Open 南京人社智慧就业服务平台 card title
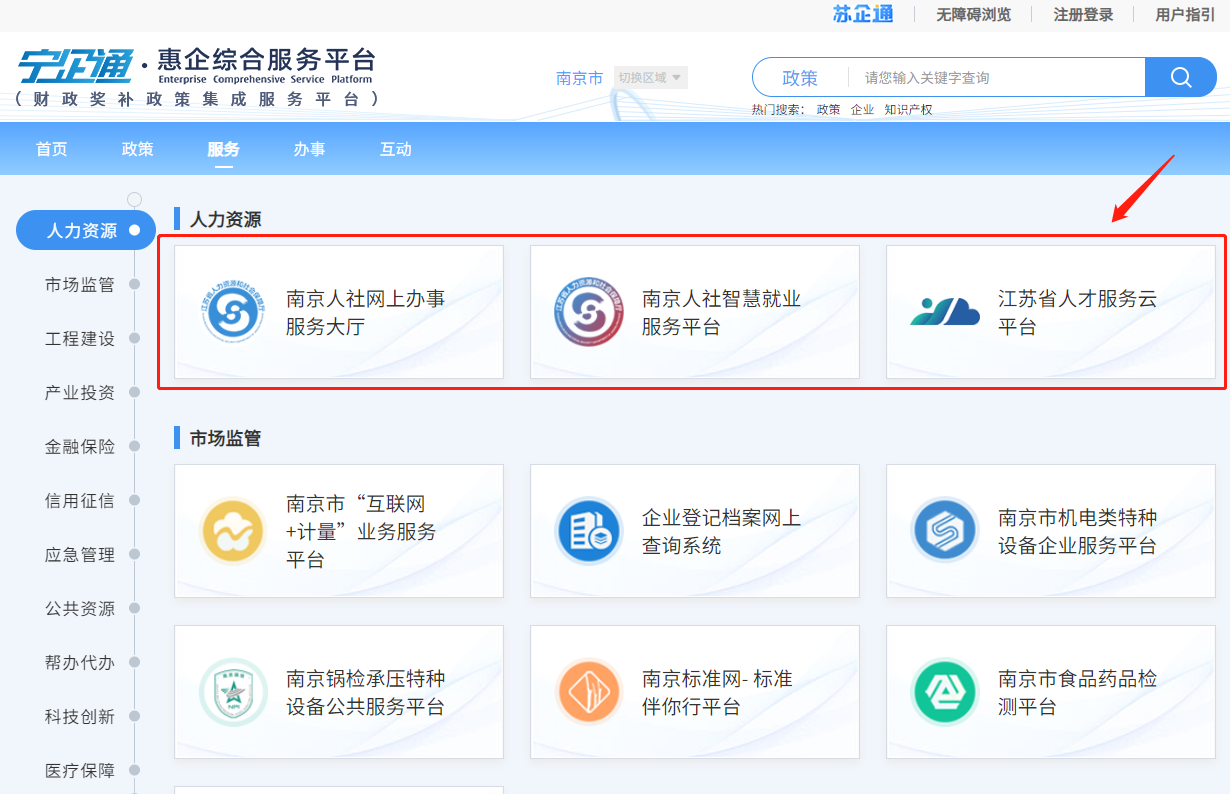 pyautogui.click(x=722, y=312)
